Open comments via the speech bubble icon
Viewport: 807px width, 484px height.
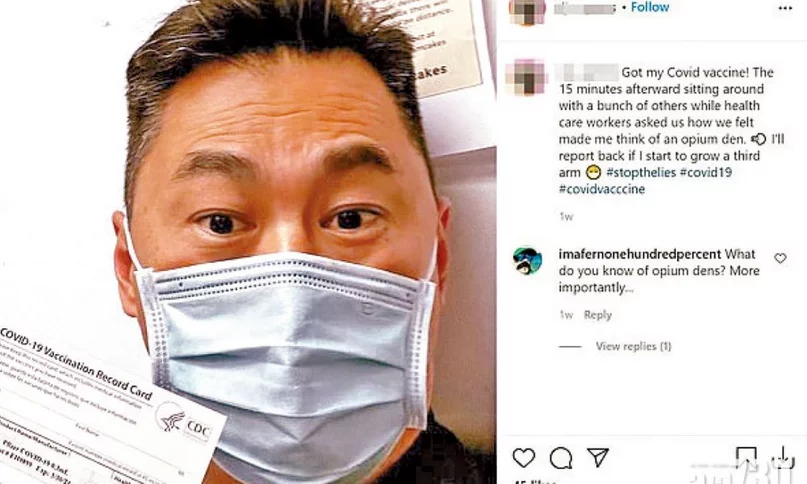click(561, 458)
